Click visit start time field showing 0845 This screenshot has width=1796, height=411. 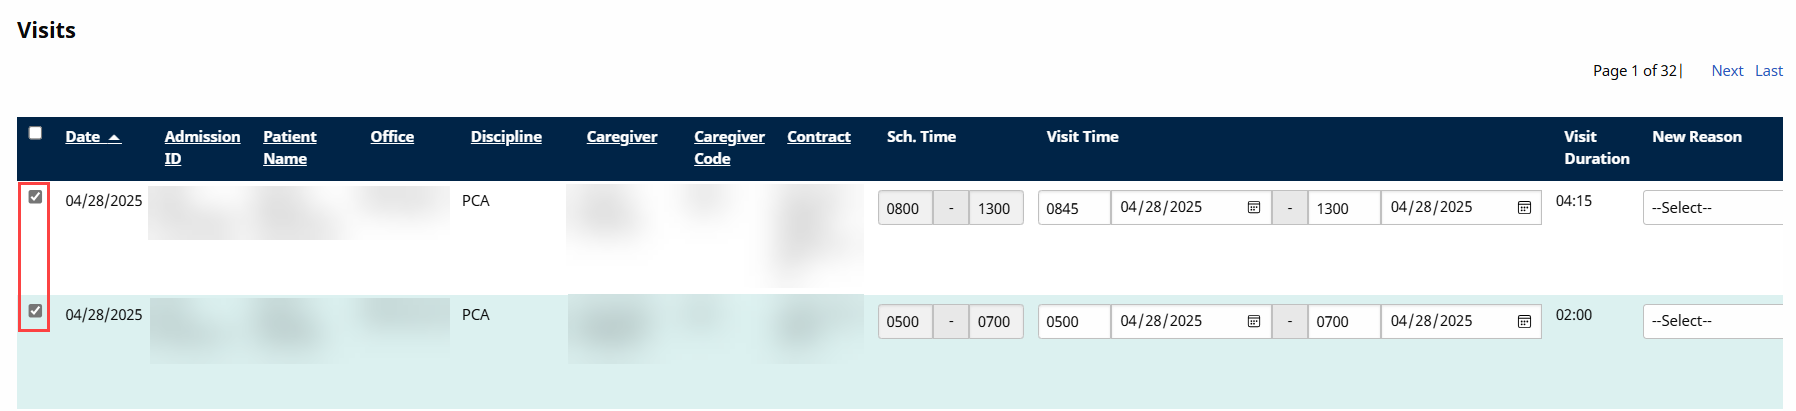pos(1073,208)
